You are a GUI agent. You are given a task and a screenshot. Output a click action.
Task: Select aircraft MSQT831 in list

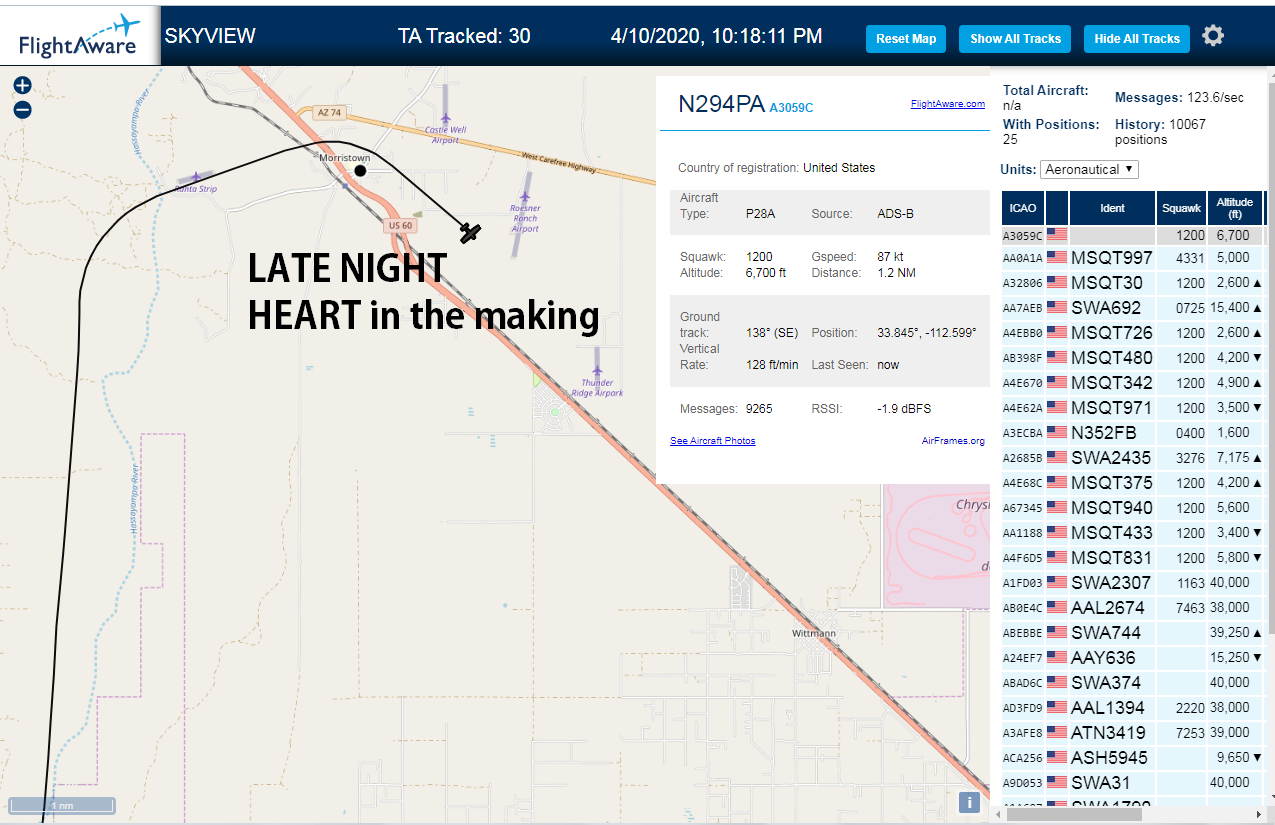[1133, 558]
